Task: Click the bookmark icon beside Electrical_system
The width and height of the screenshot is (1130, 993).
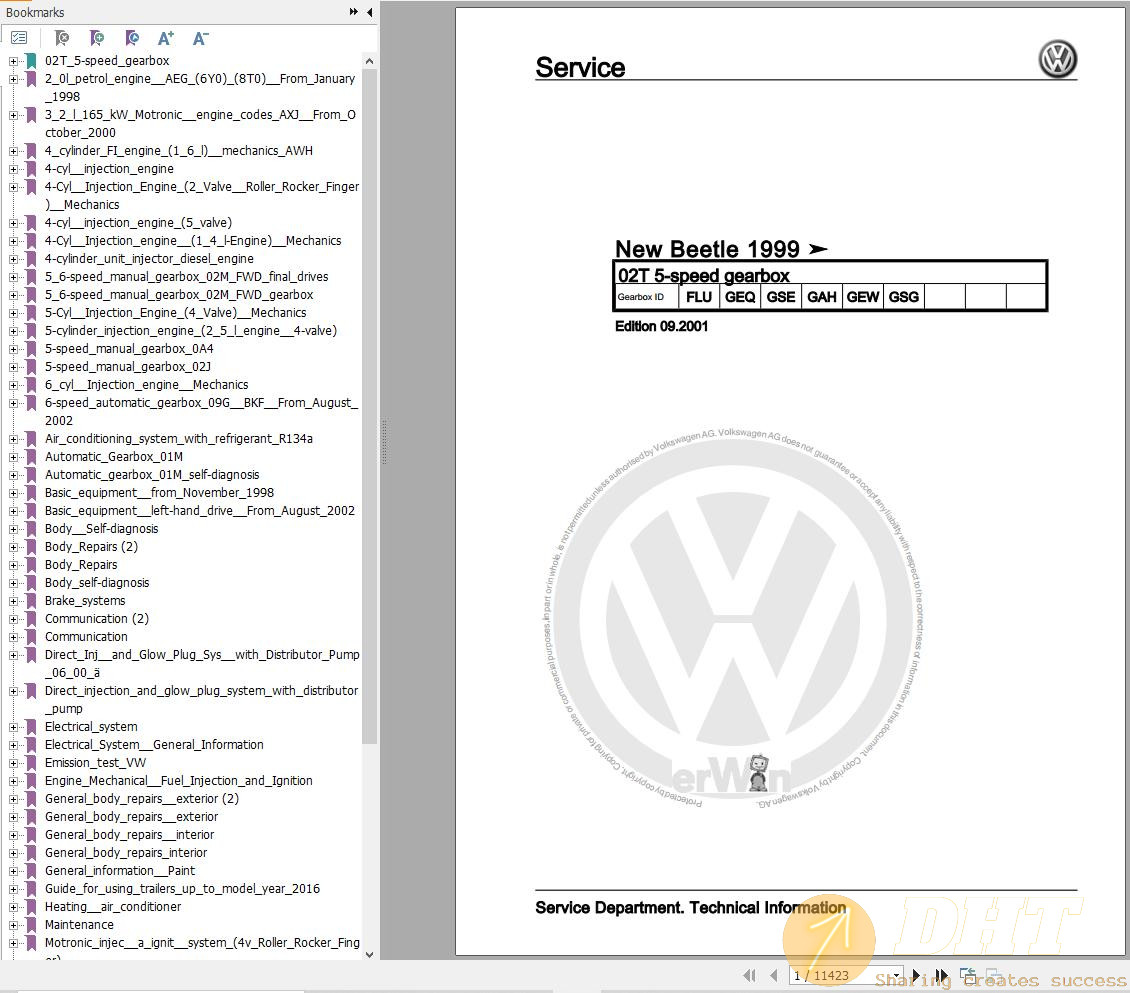Action: (31, 726)
